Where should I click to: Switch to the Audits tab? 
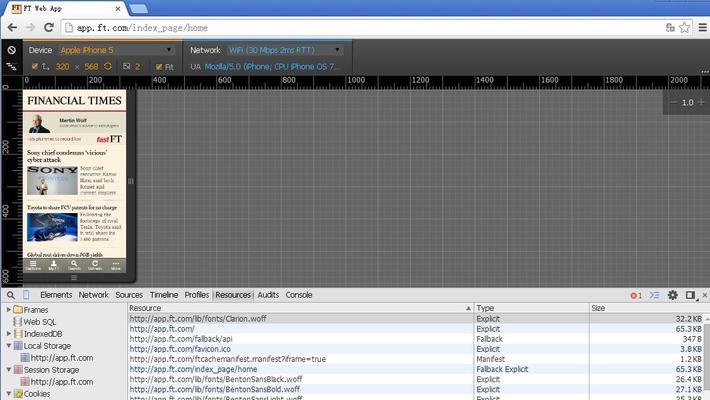268,295
